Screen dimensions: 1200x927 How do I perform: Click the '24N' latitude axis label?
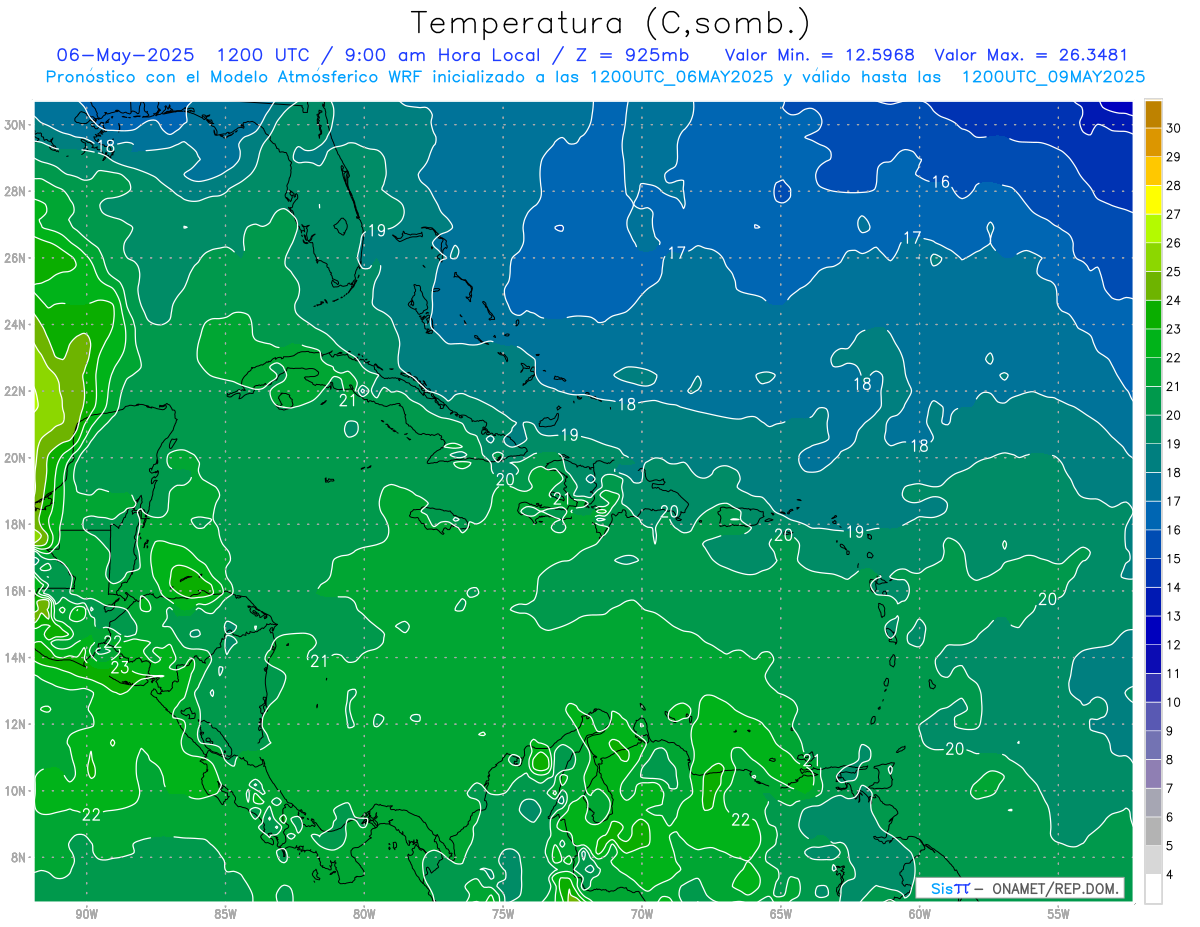pyautogui.click(x=15, y=324)
